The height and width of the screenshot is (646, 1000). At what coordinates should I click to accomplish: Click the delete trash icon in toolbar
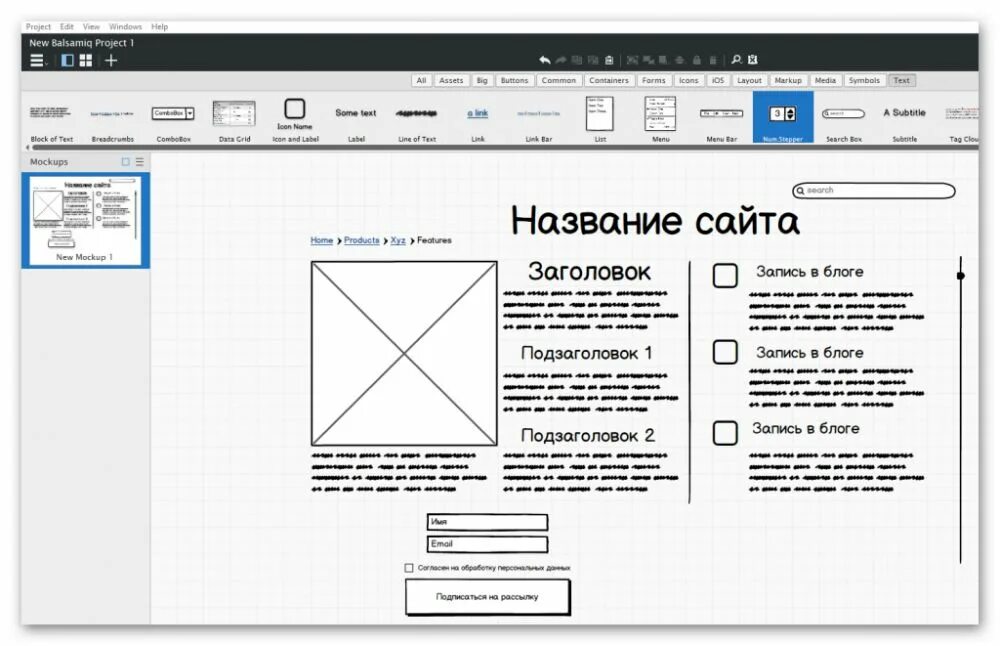(x=713, y=60)
